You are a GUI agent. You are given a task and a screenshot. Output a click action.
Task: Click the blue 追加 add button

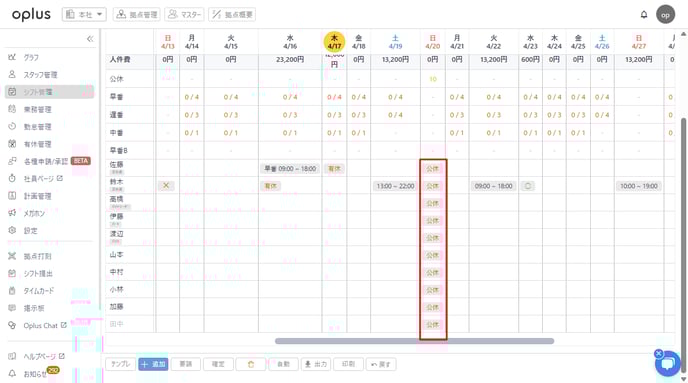pos(153,364)
